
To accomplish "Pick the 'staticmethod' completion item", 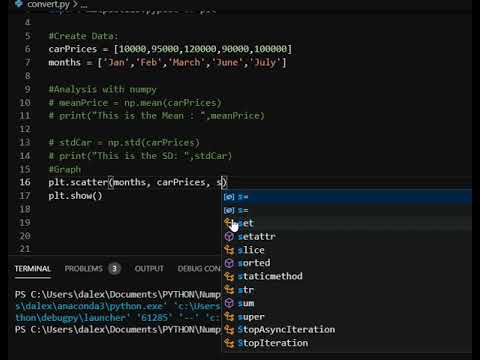I will (347, 276).
